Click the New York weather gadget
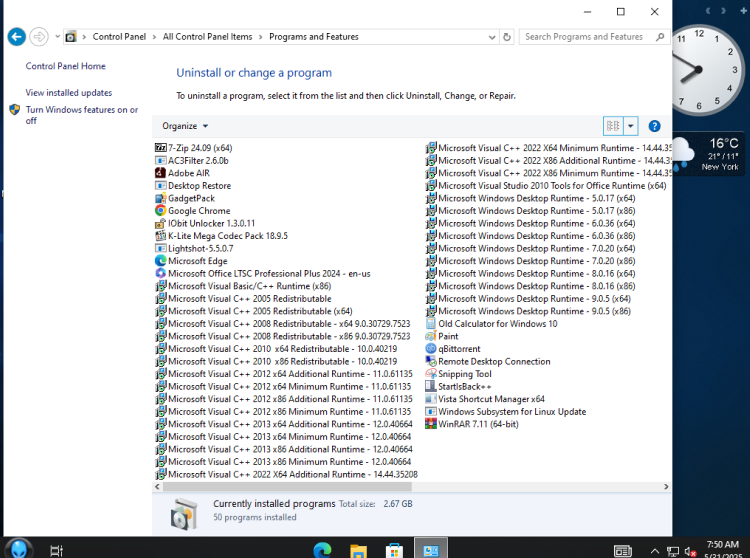Screen dimensions: 750x558 pyautogui.click(x=708, y=154)
